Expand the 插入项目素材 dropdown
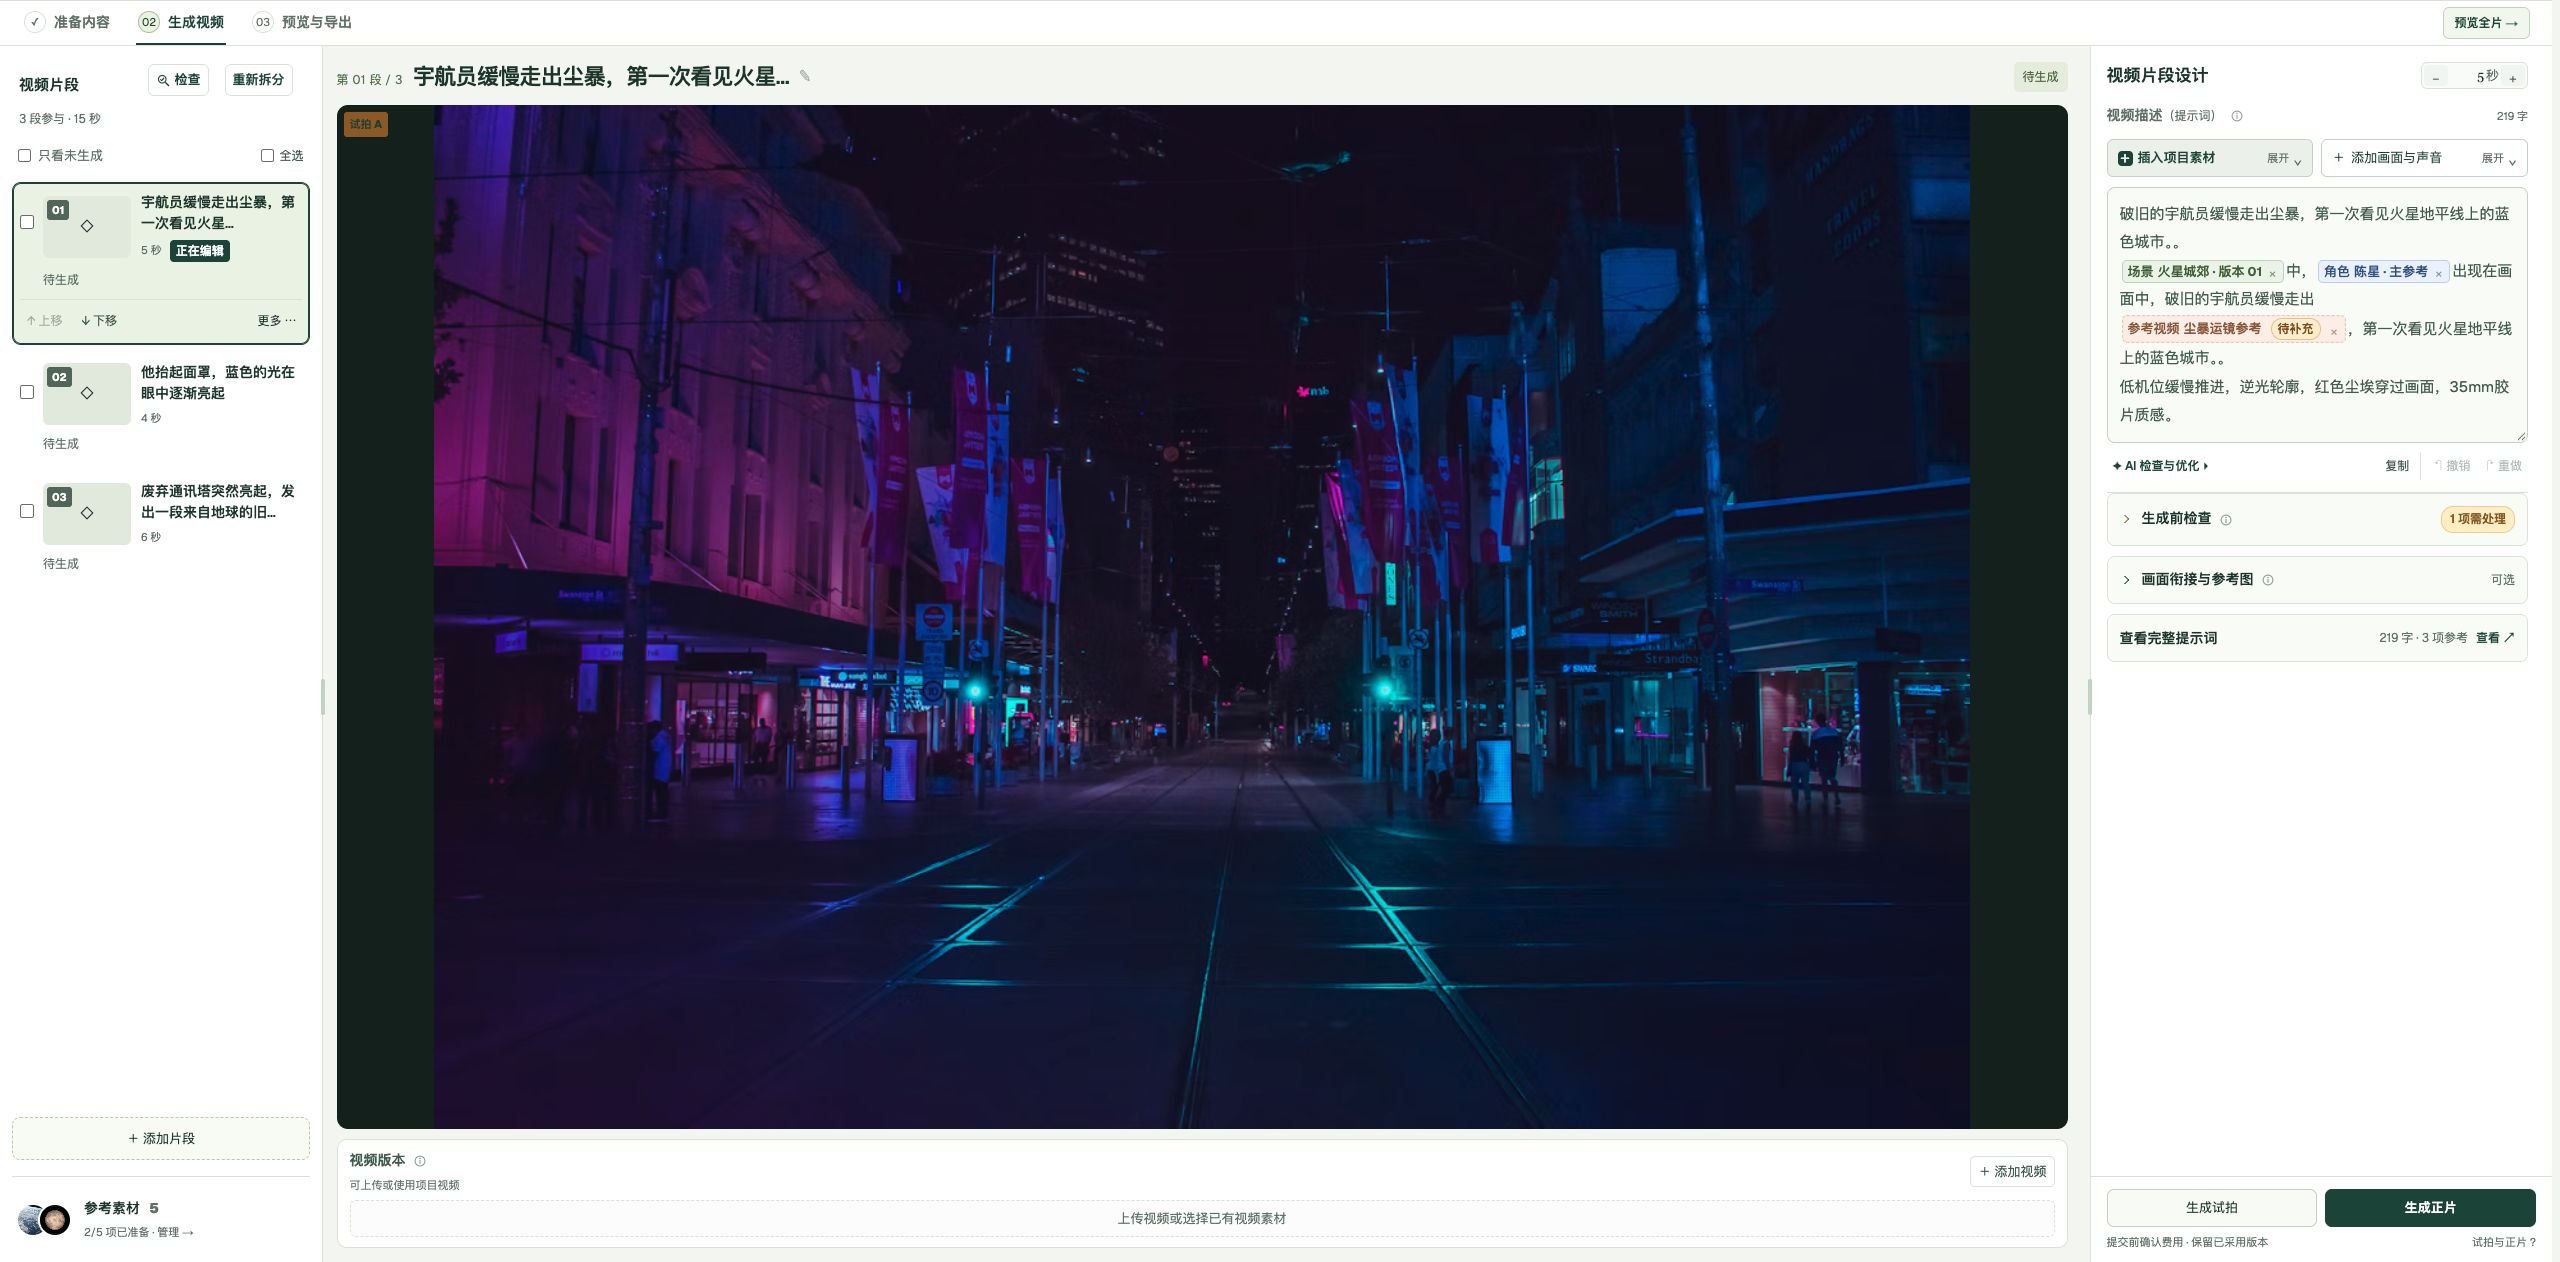 tap(2209, 158)
